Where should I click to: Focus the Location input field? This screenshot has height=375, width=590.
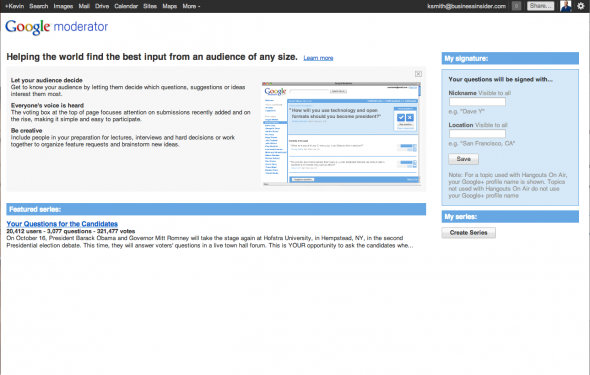point(477,134)
